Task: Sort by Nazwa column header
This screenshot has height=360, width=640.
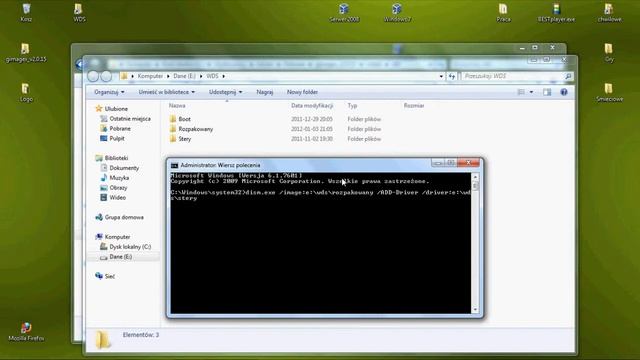Action: 177,106
